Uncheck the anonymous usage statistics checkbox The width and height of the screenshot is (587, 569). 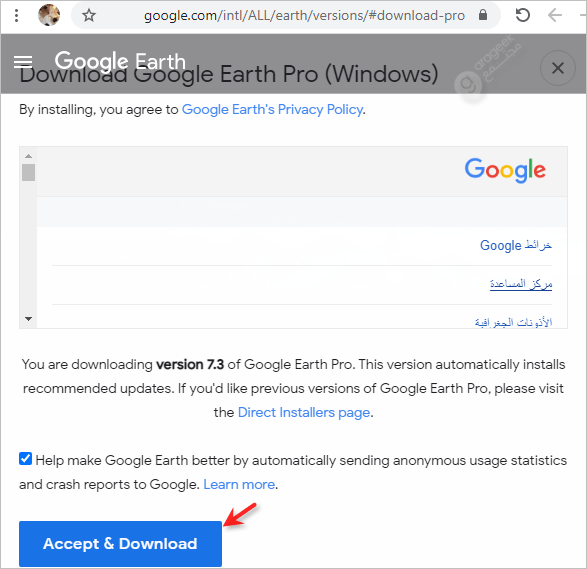[x=25, y=459]
